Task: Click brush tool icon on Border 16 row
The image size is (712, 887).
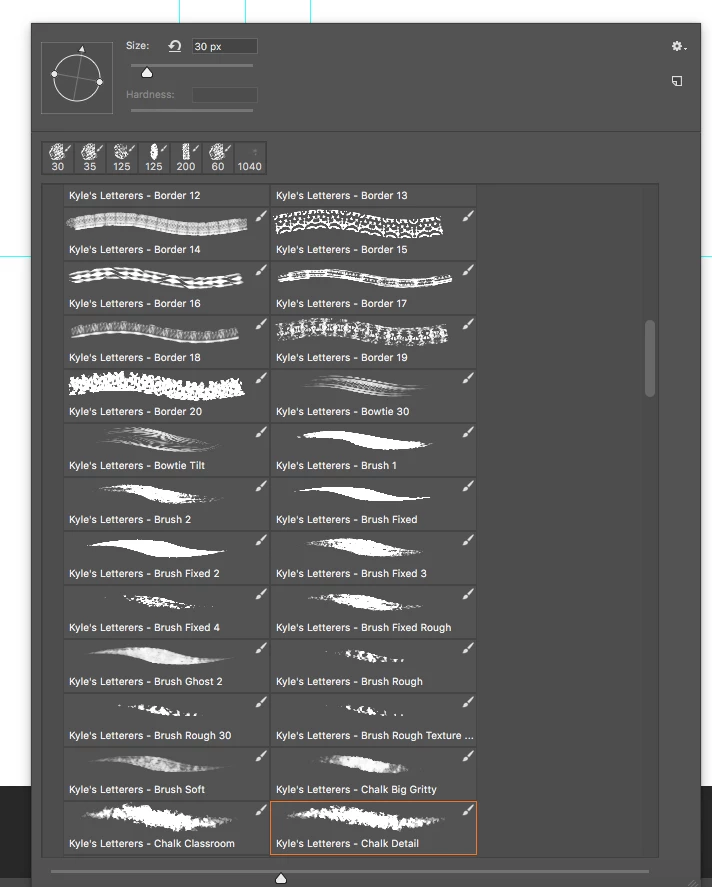Action: click(x=261, y=270)
